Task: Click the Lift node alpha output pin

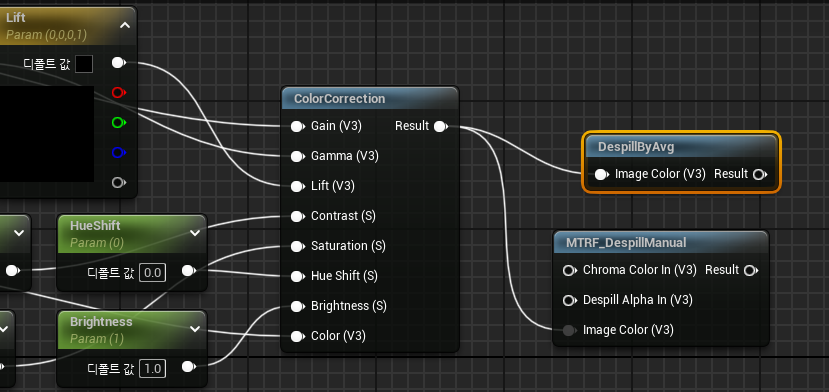Action: pos(119,183)
